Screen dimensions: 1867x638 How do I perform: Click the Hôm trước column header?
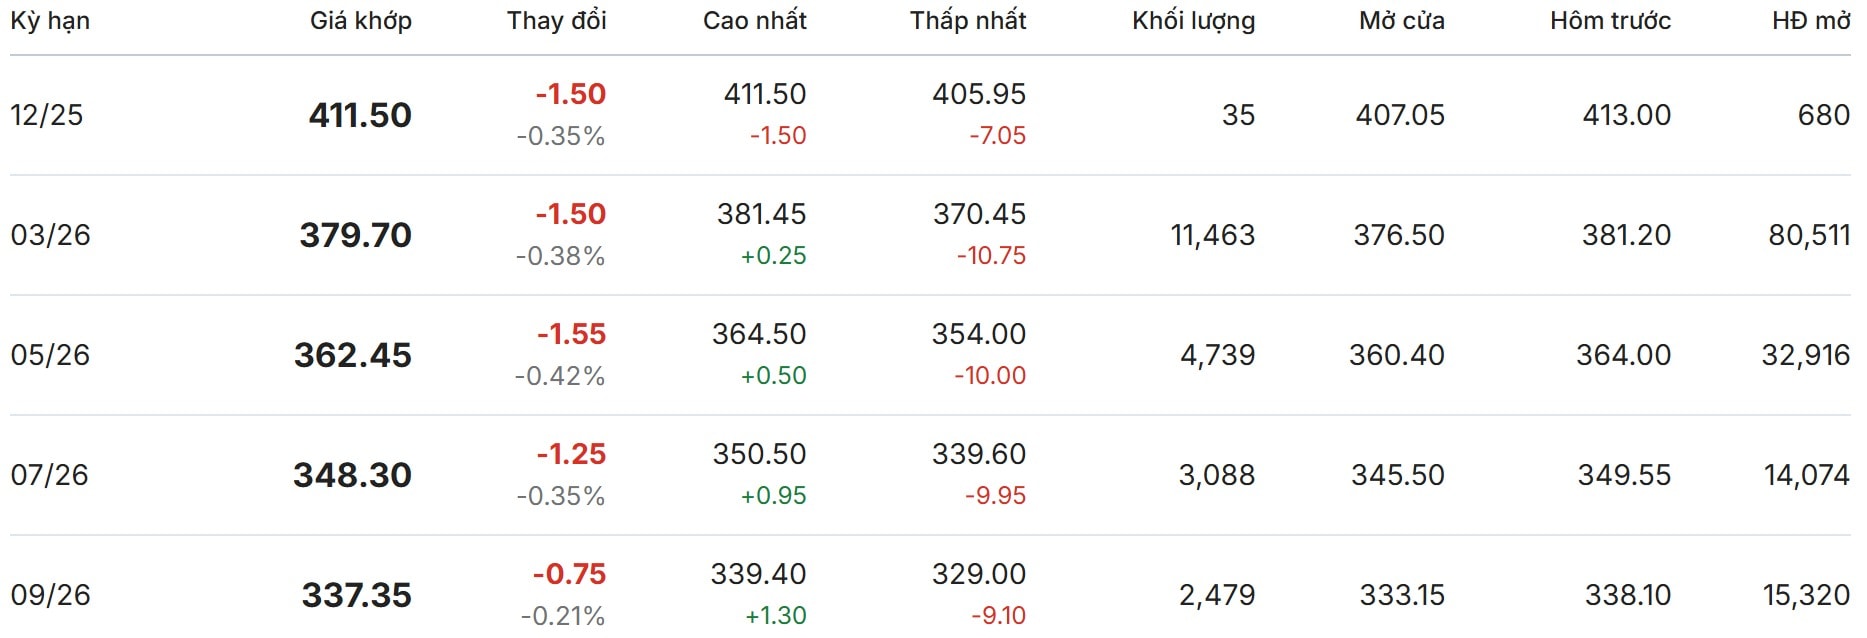click(x=1610, y=21)
